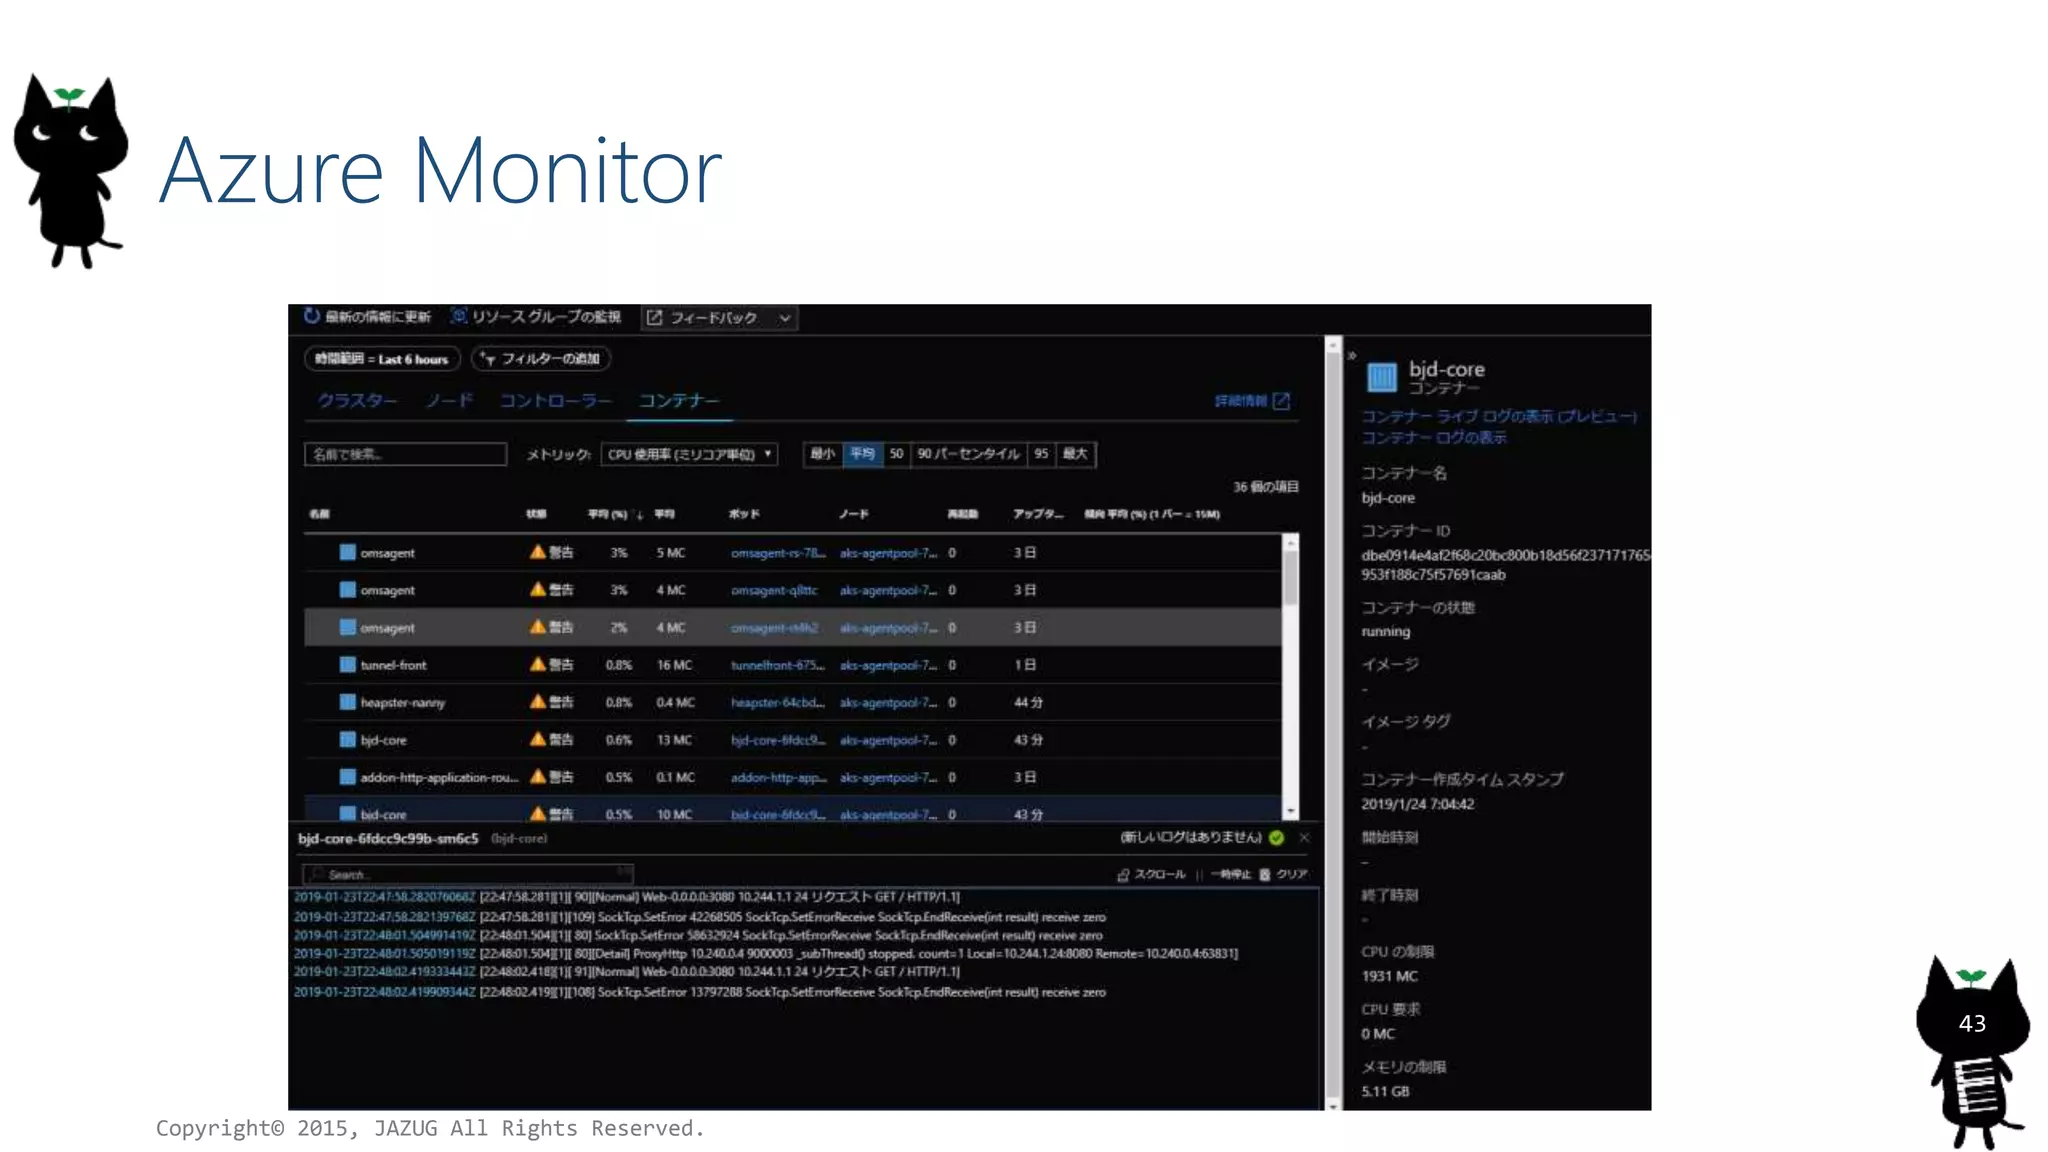Open aks-agentpool node link in tunnel-front row

(x=888, y=665)
